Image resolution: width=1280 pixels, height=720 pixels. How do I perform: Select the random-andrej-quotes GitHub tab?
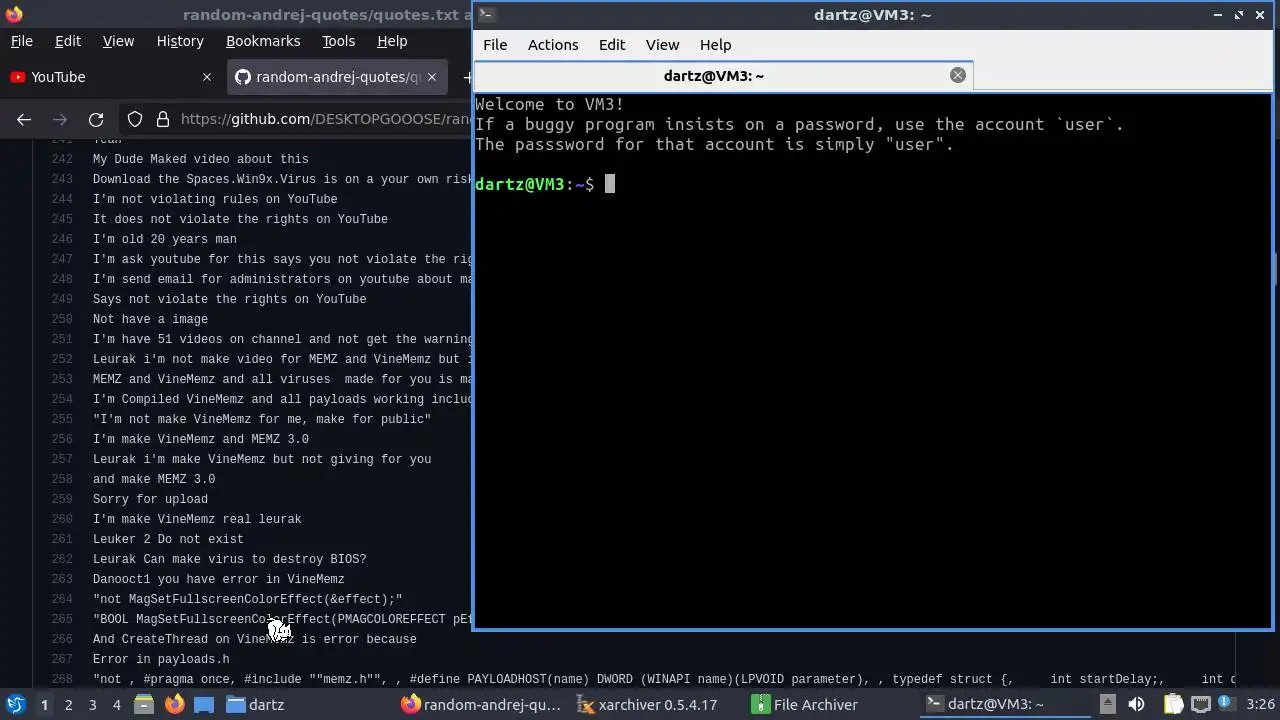[336, 77]
